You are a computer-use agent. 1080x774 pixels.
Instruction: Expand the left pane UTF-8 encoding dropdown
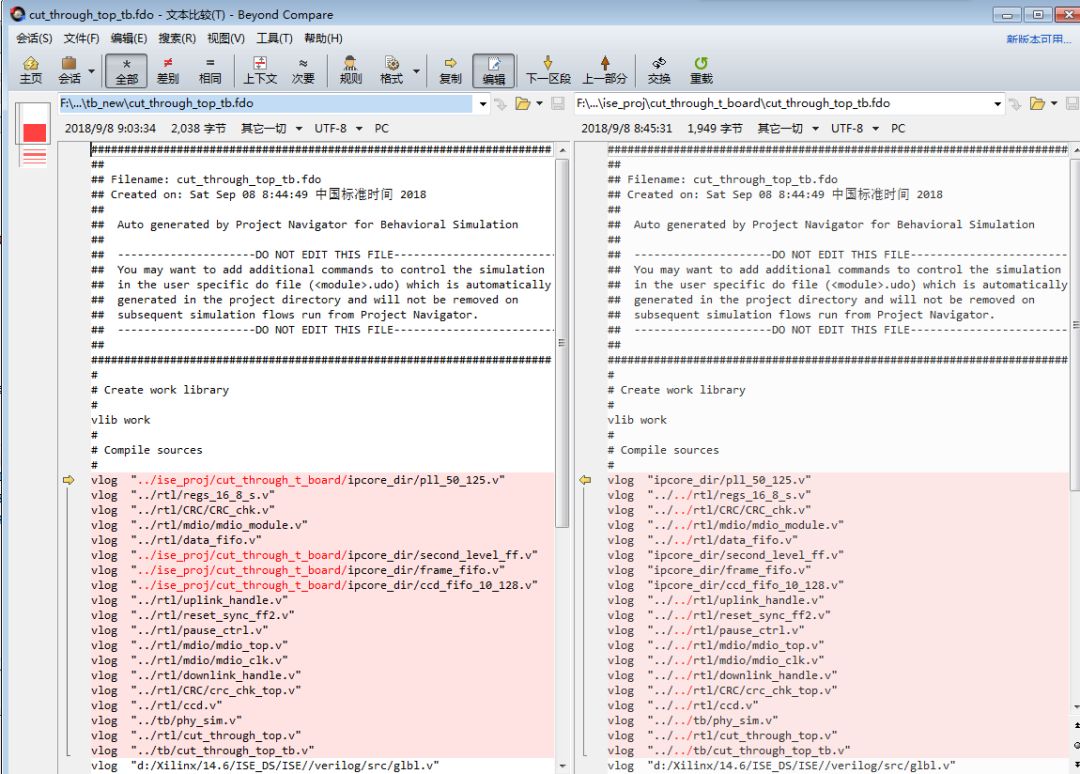point(359,129)
